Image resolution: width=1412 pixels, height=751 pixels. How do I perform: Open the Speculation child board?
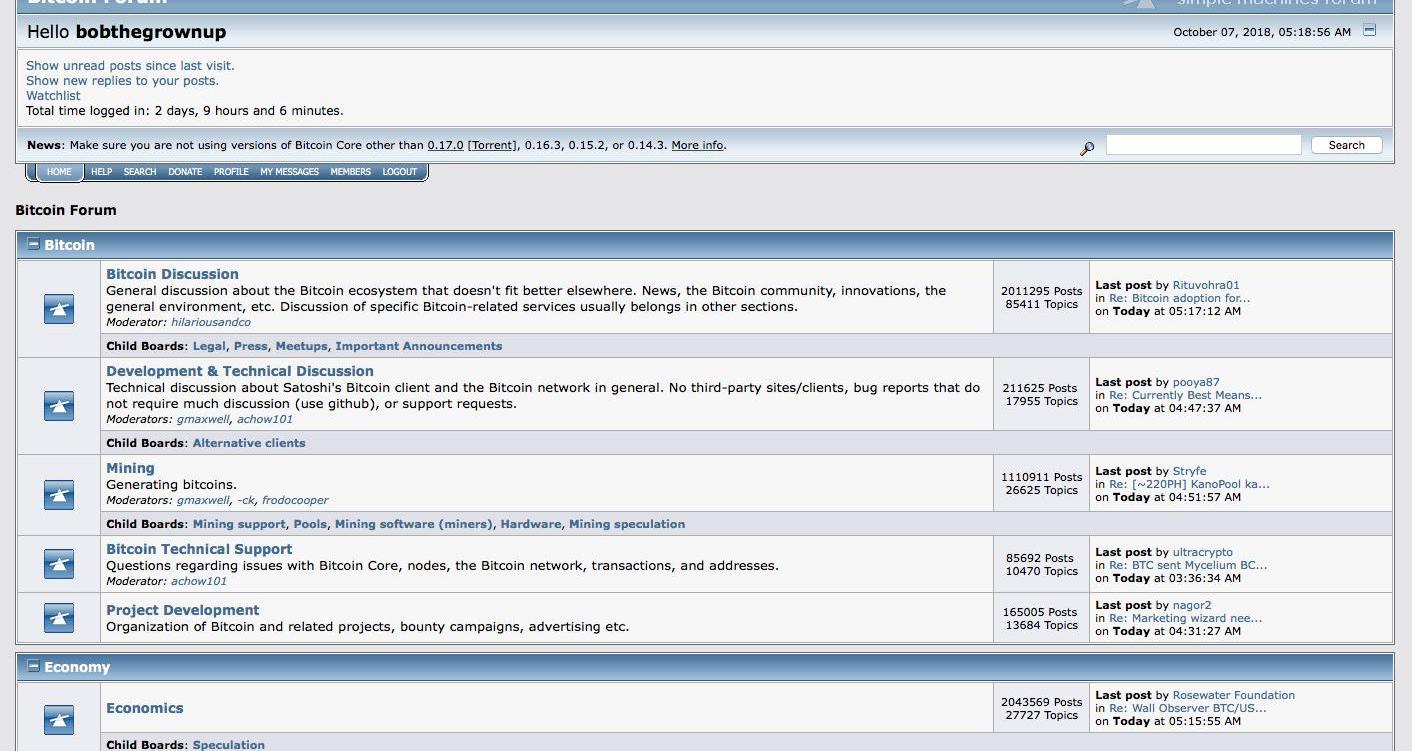click(x=229, y=745)
